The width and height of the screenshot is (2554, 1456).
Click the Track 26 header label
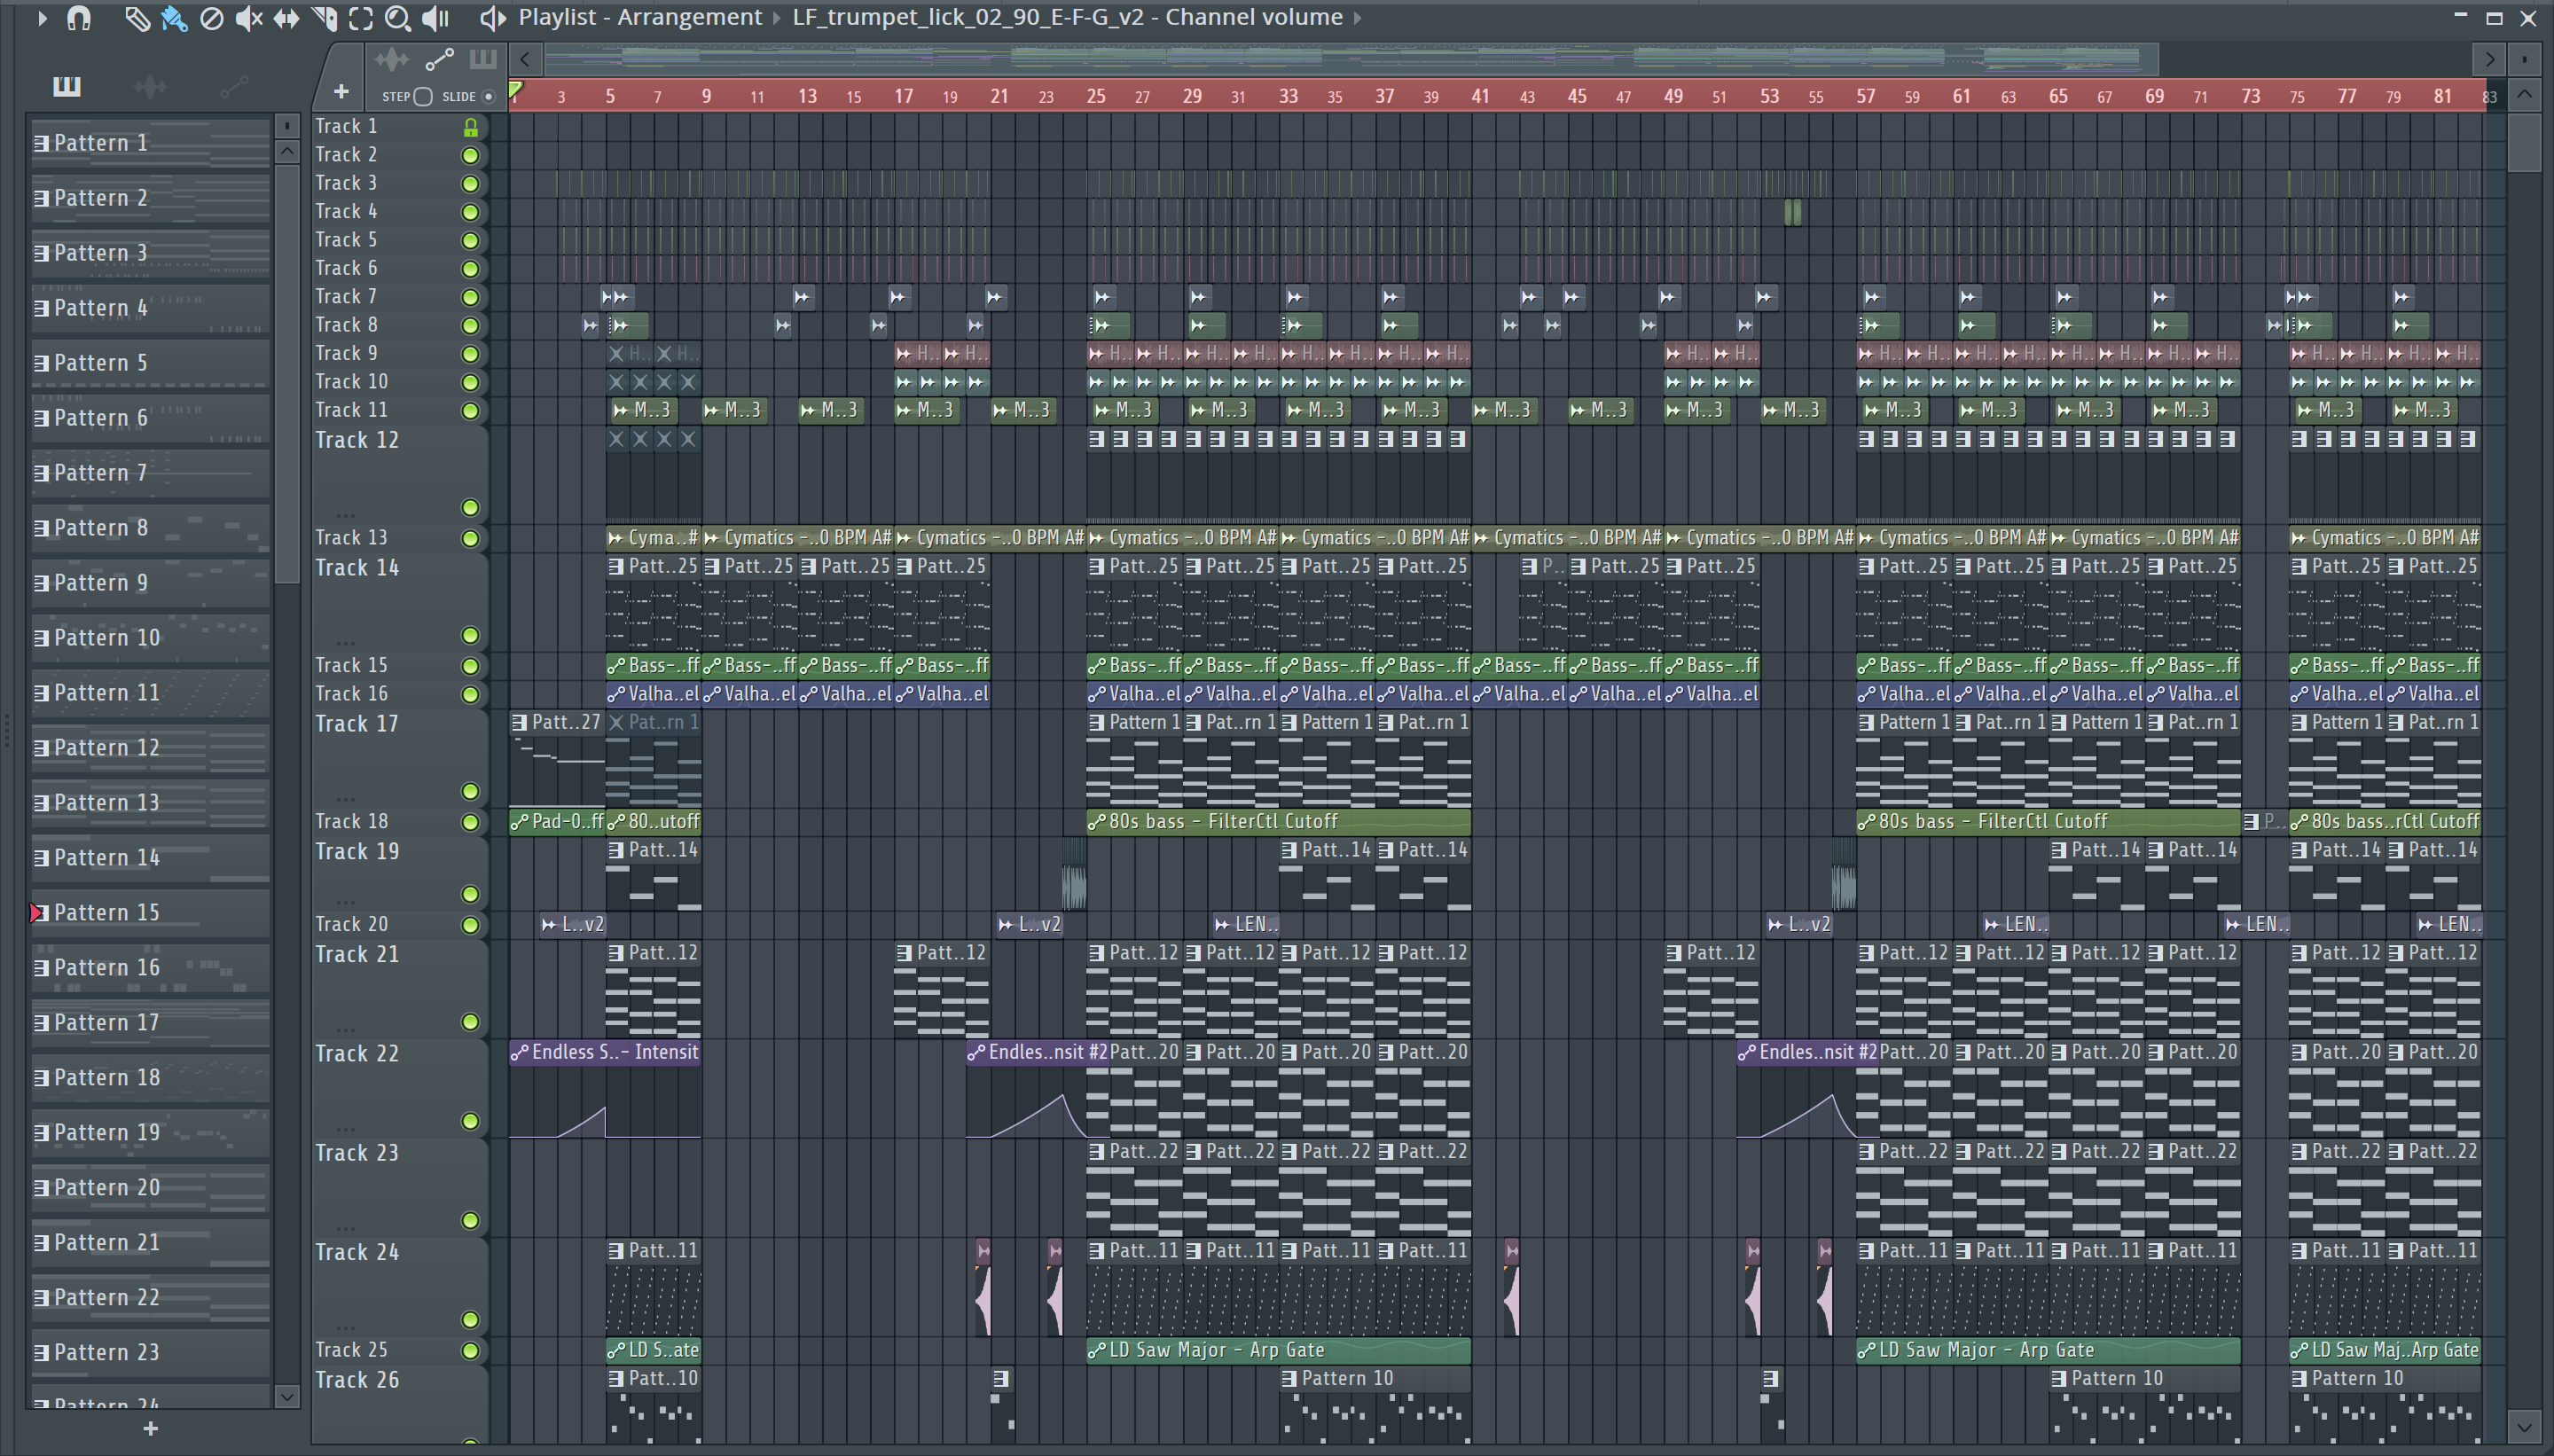pyautogui.click(x=357, y=1380)
